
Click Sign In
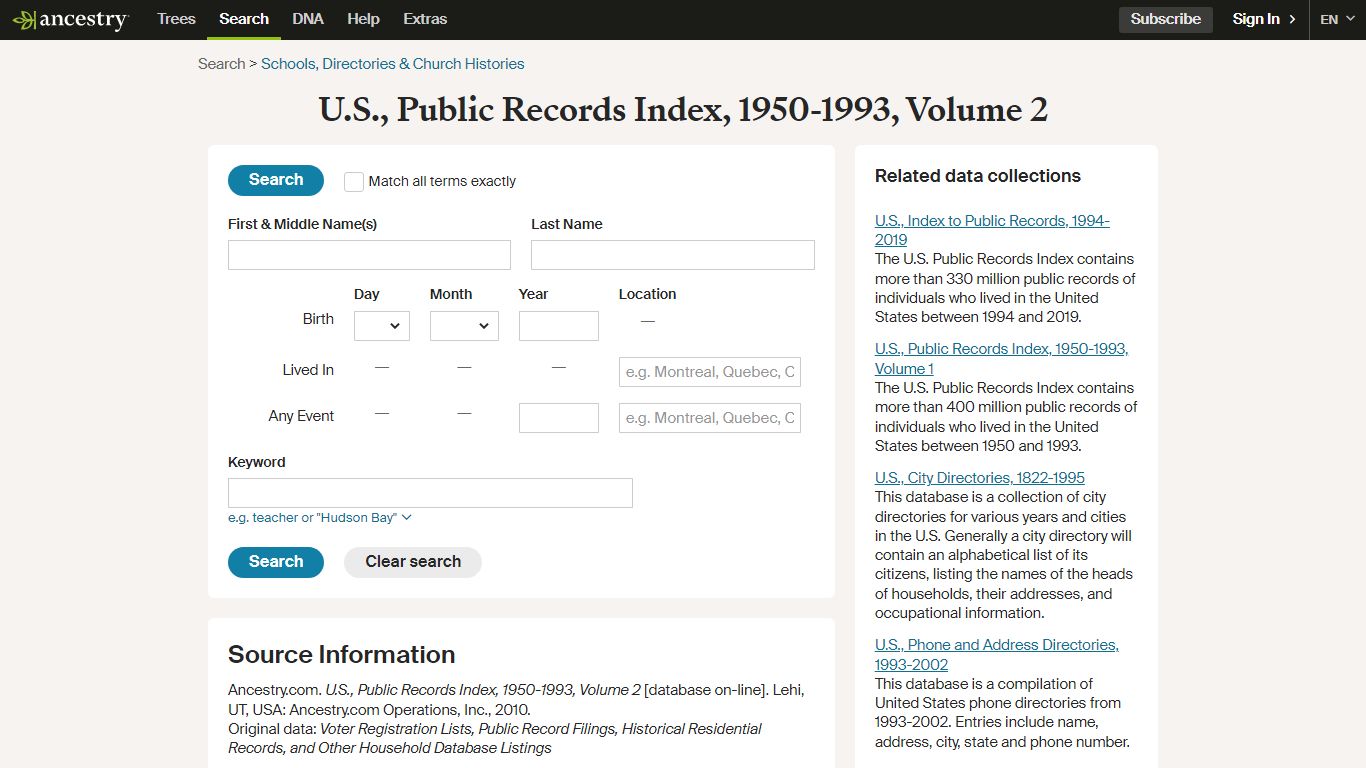coord(1264,19)
